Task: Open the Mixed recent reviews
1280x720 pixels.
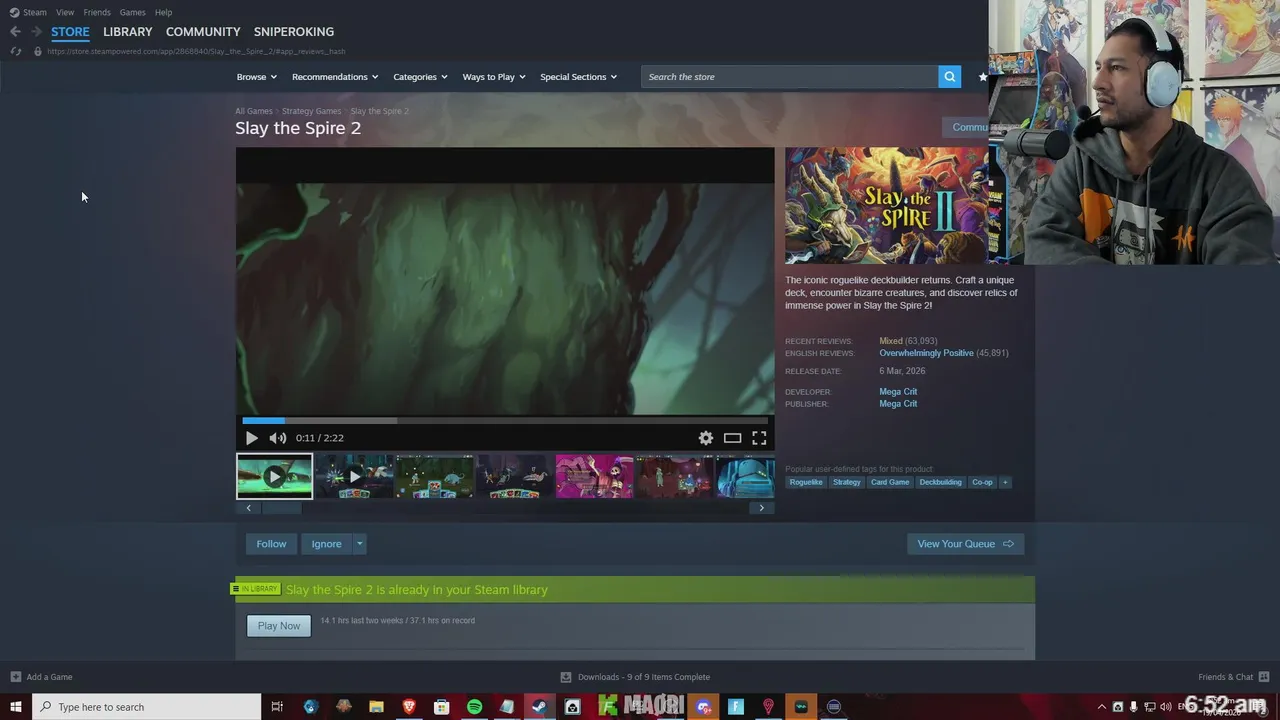Action: click(891, 341)
